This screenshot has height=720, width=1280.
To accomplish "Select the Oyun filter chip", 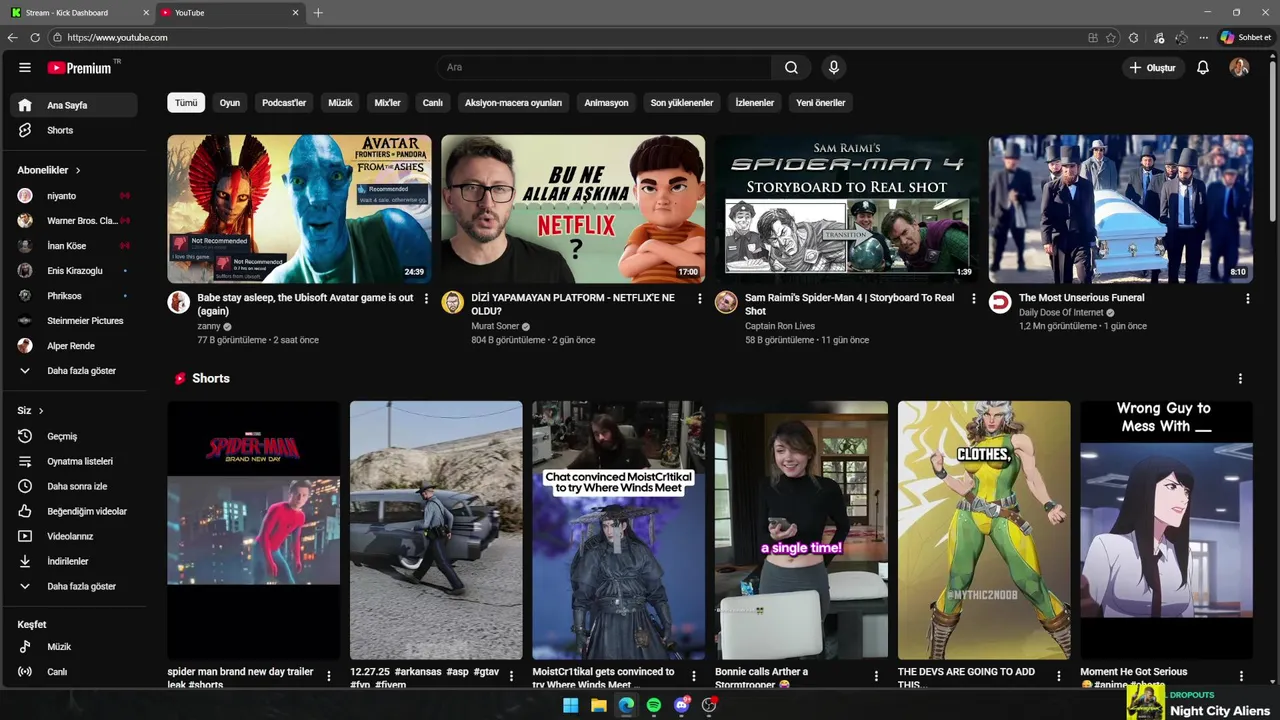I will click(x=230, y=103).
